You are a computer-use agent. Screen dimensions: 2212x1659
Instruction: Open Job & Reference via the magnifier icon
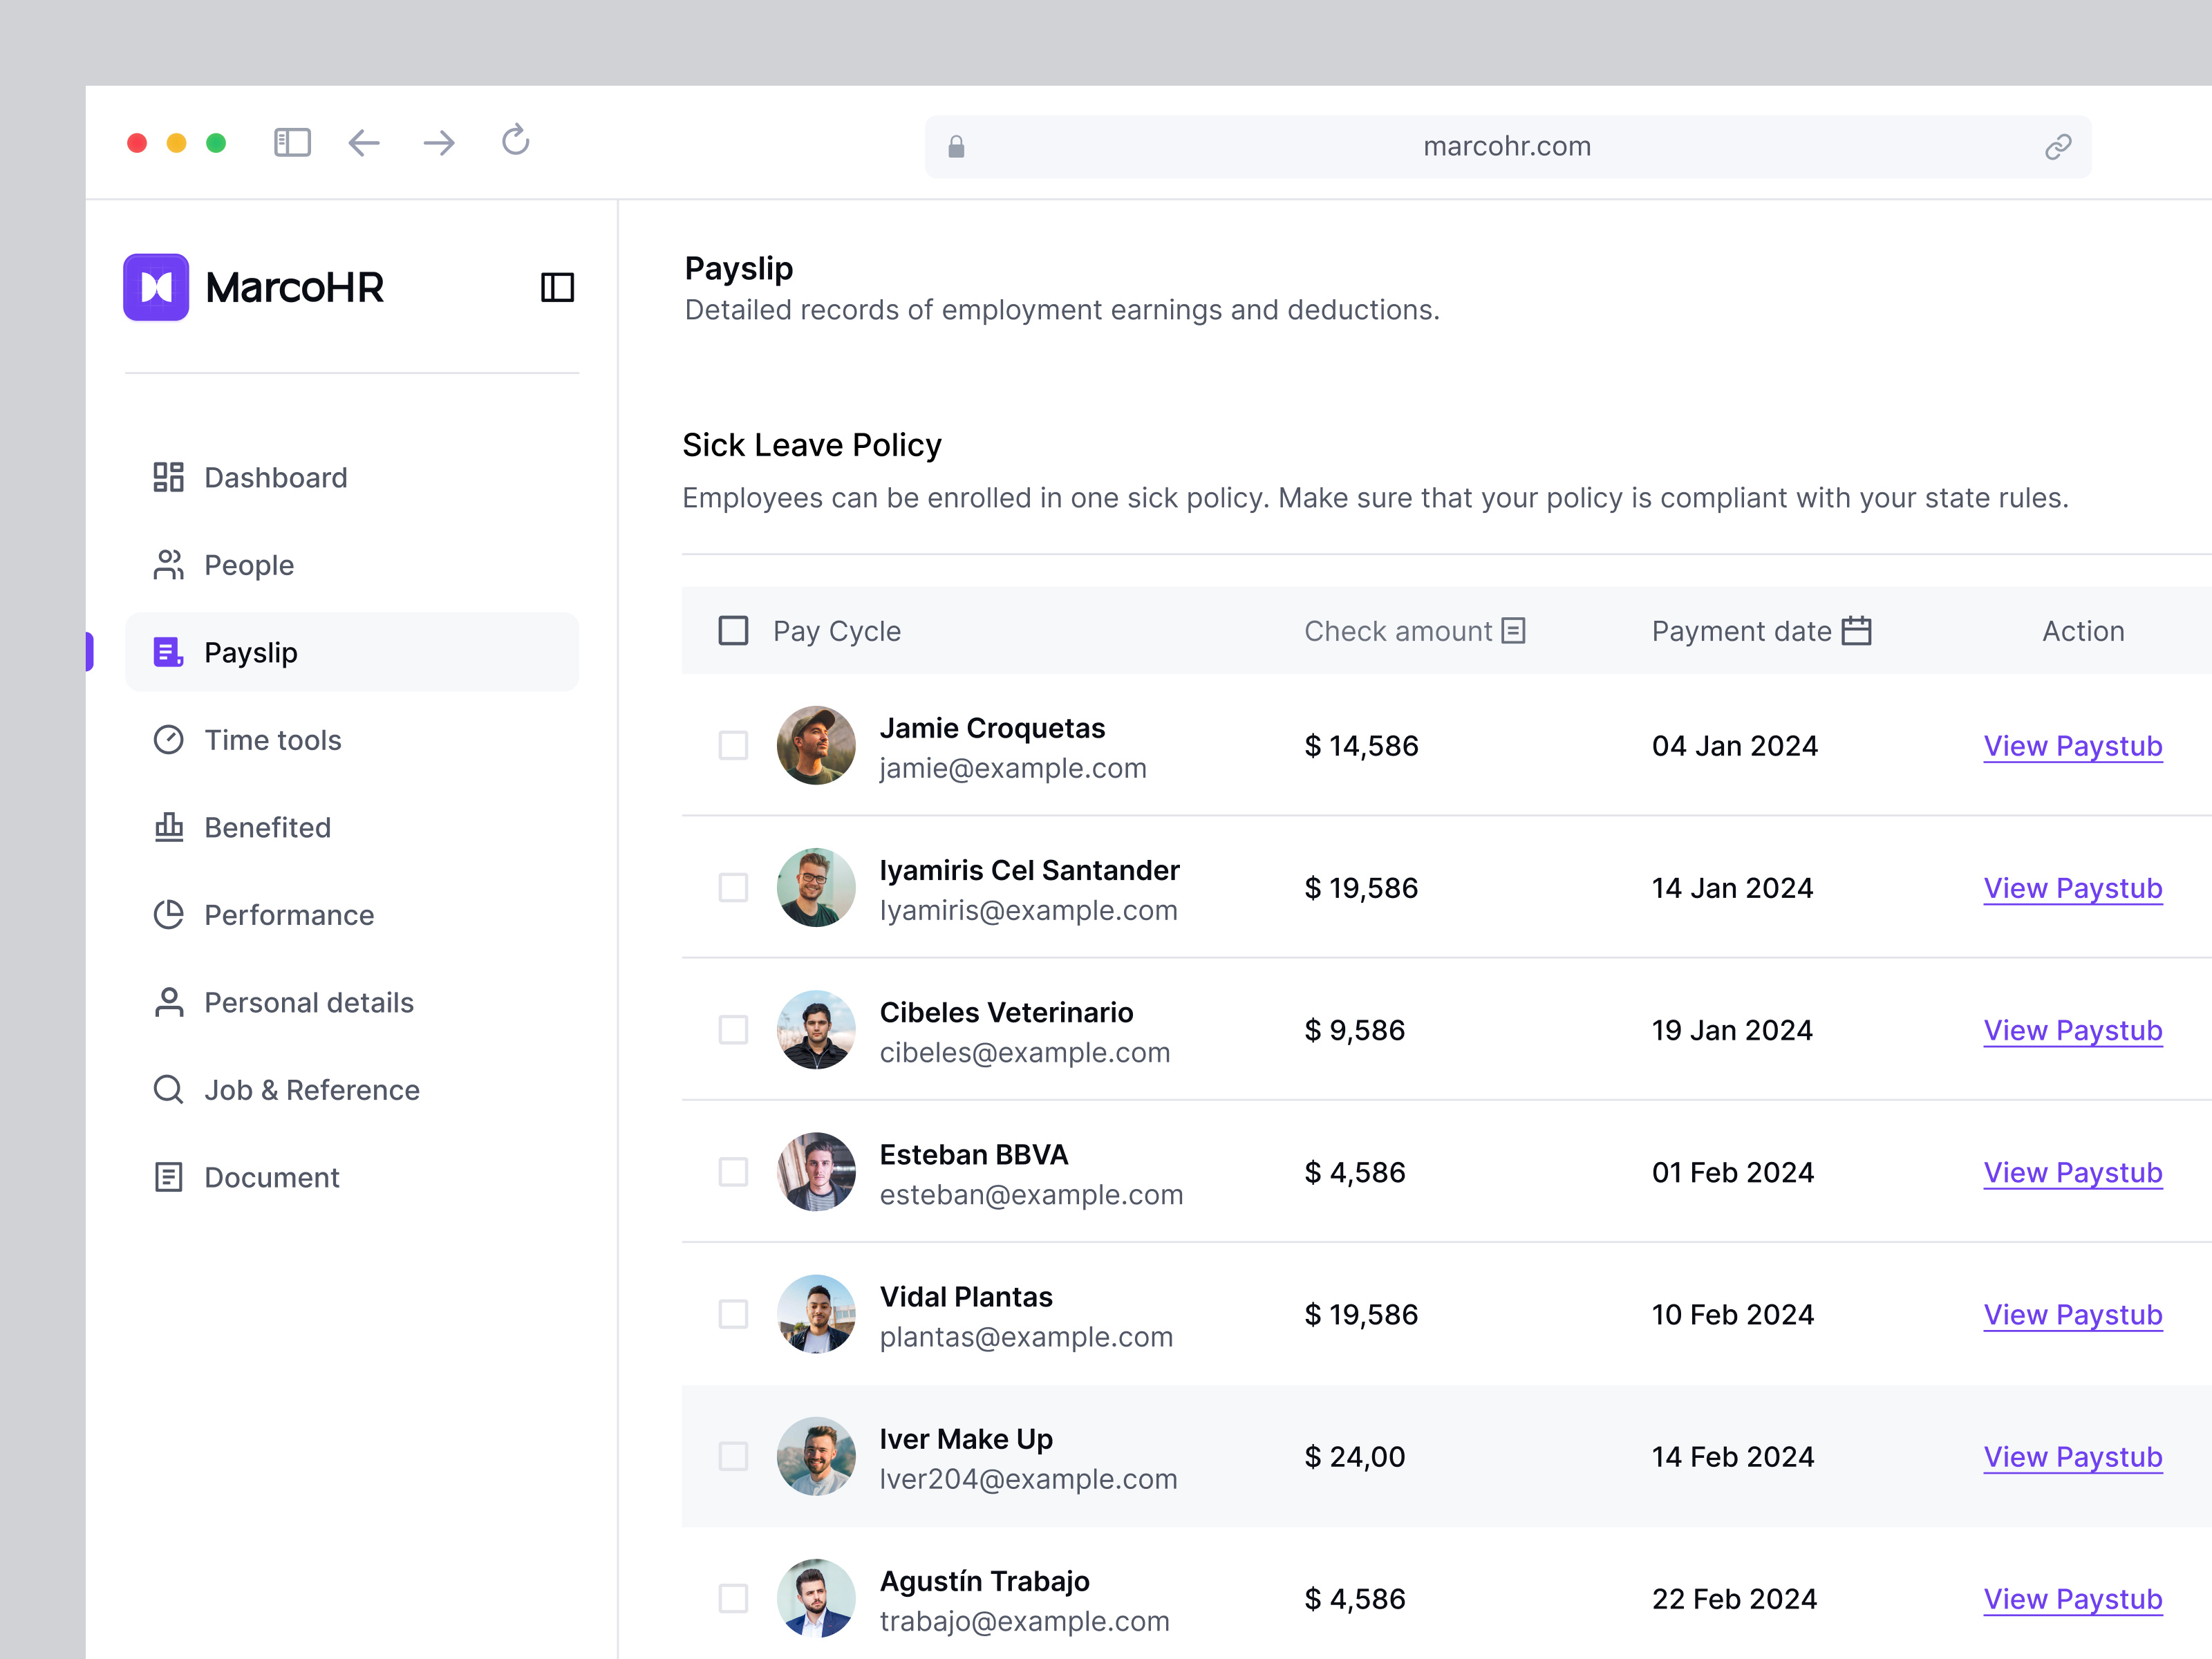pyautogui.click(x=168, y=1090)
